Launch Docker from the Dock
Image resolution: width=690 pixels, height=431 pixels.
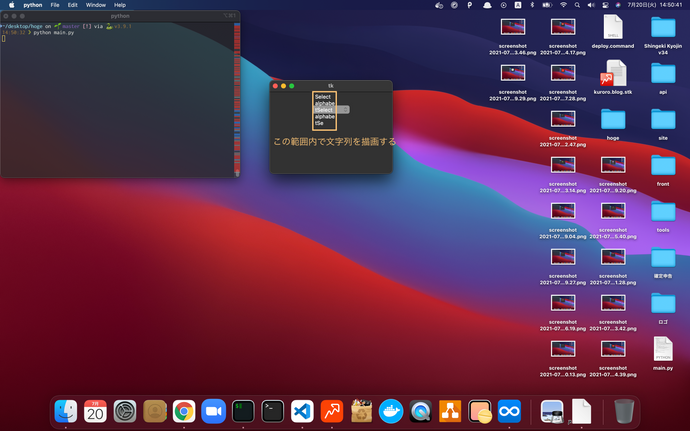point(391,411)
